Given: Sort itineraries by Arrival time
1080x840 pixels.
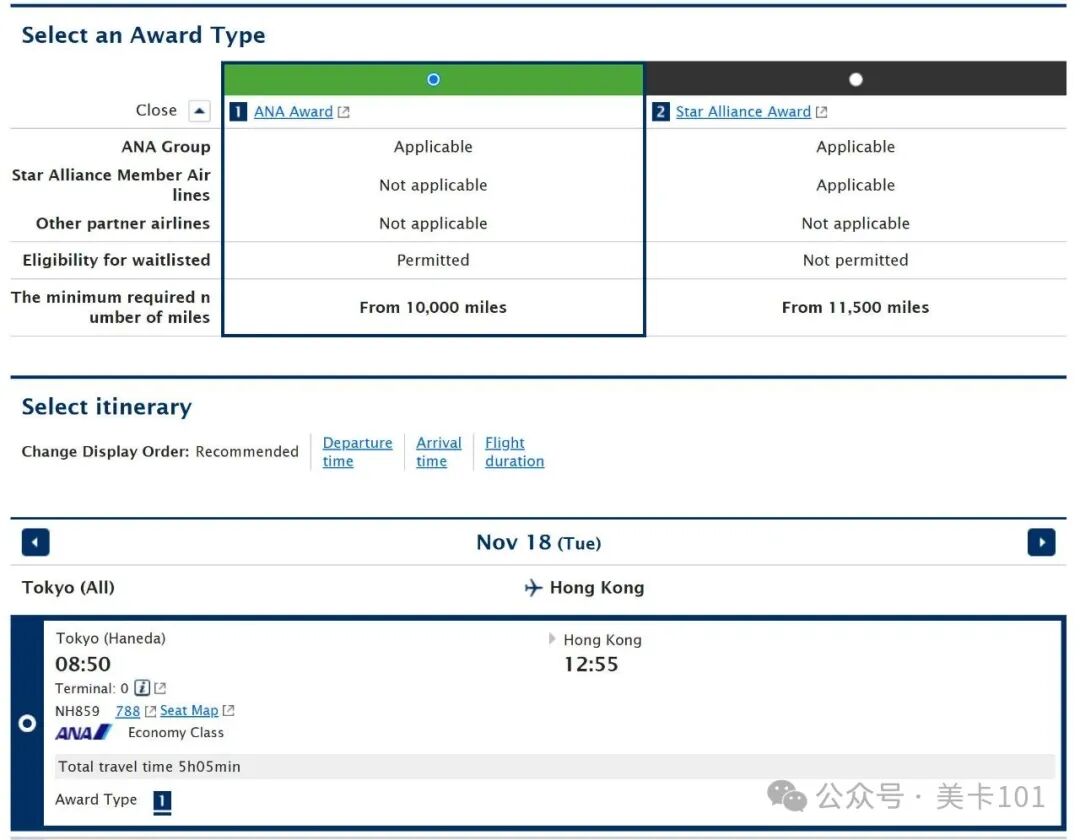Looking at the screenshot, I should (439, 452).
